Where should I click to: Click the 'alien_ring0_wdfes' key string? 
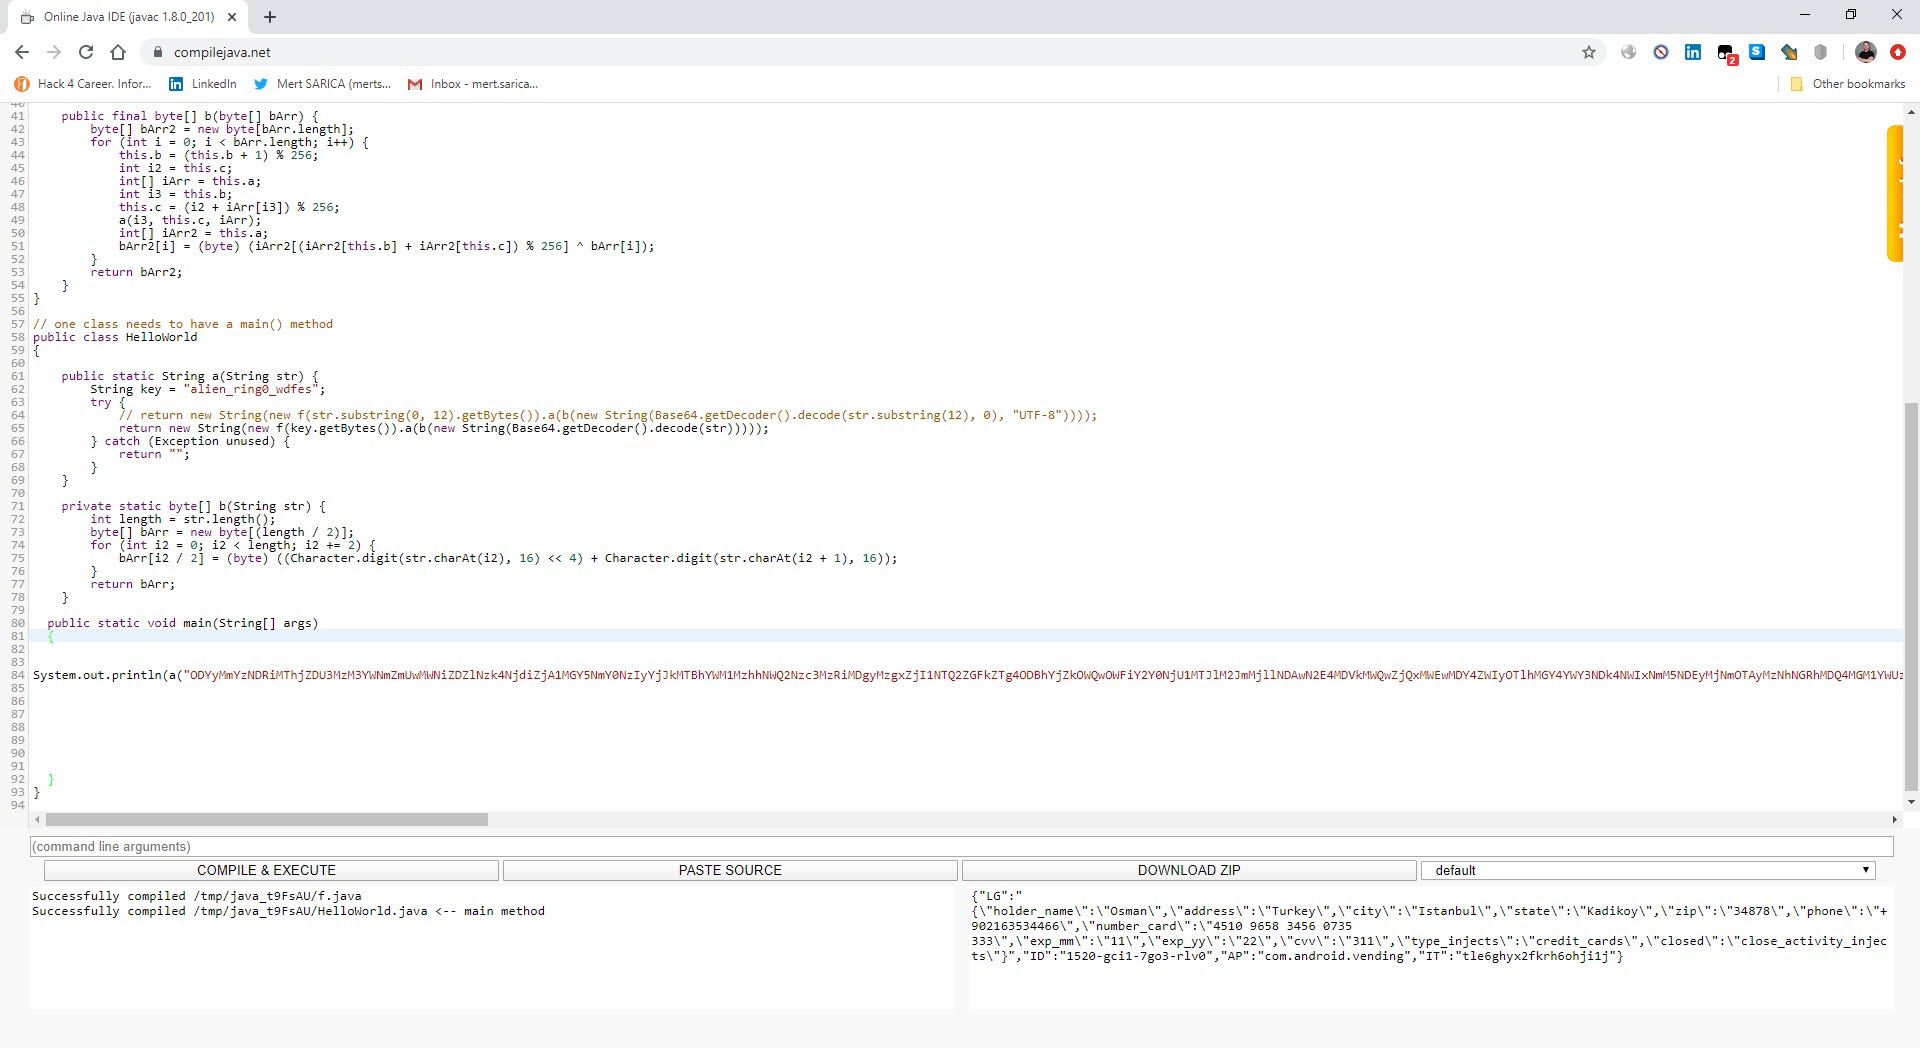[250, 389]
